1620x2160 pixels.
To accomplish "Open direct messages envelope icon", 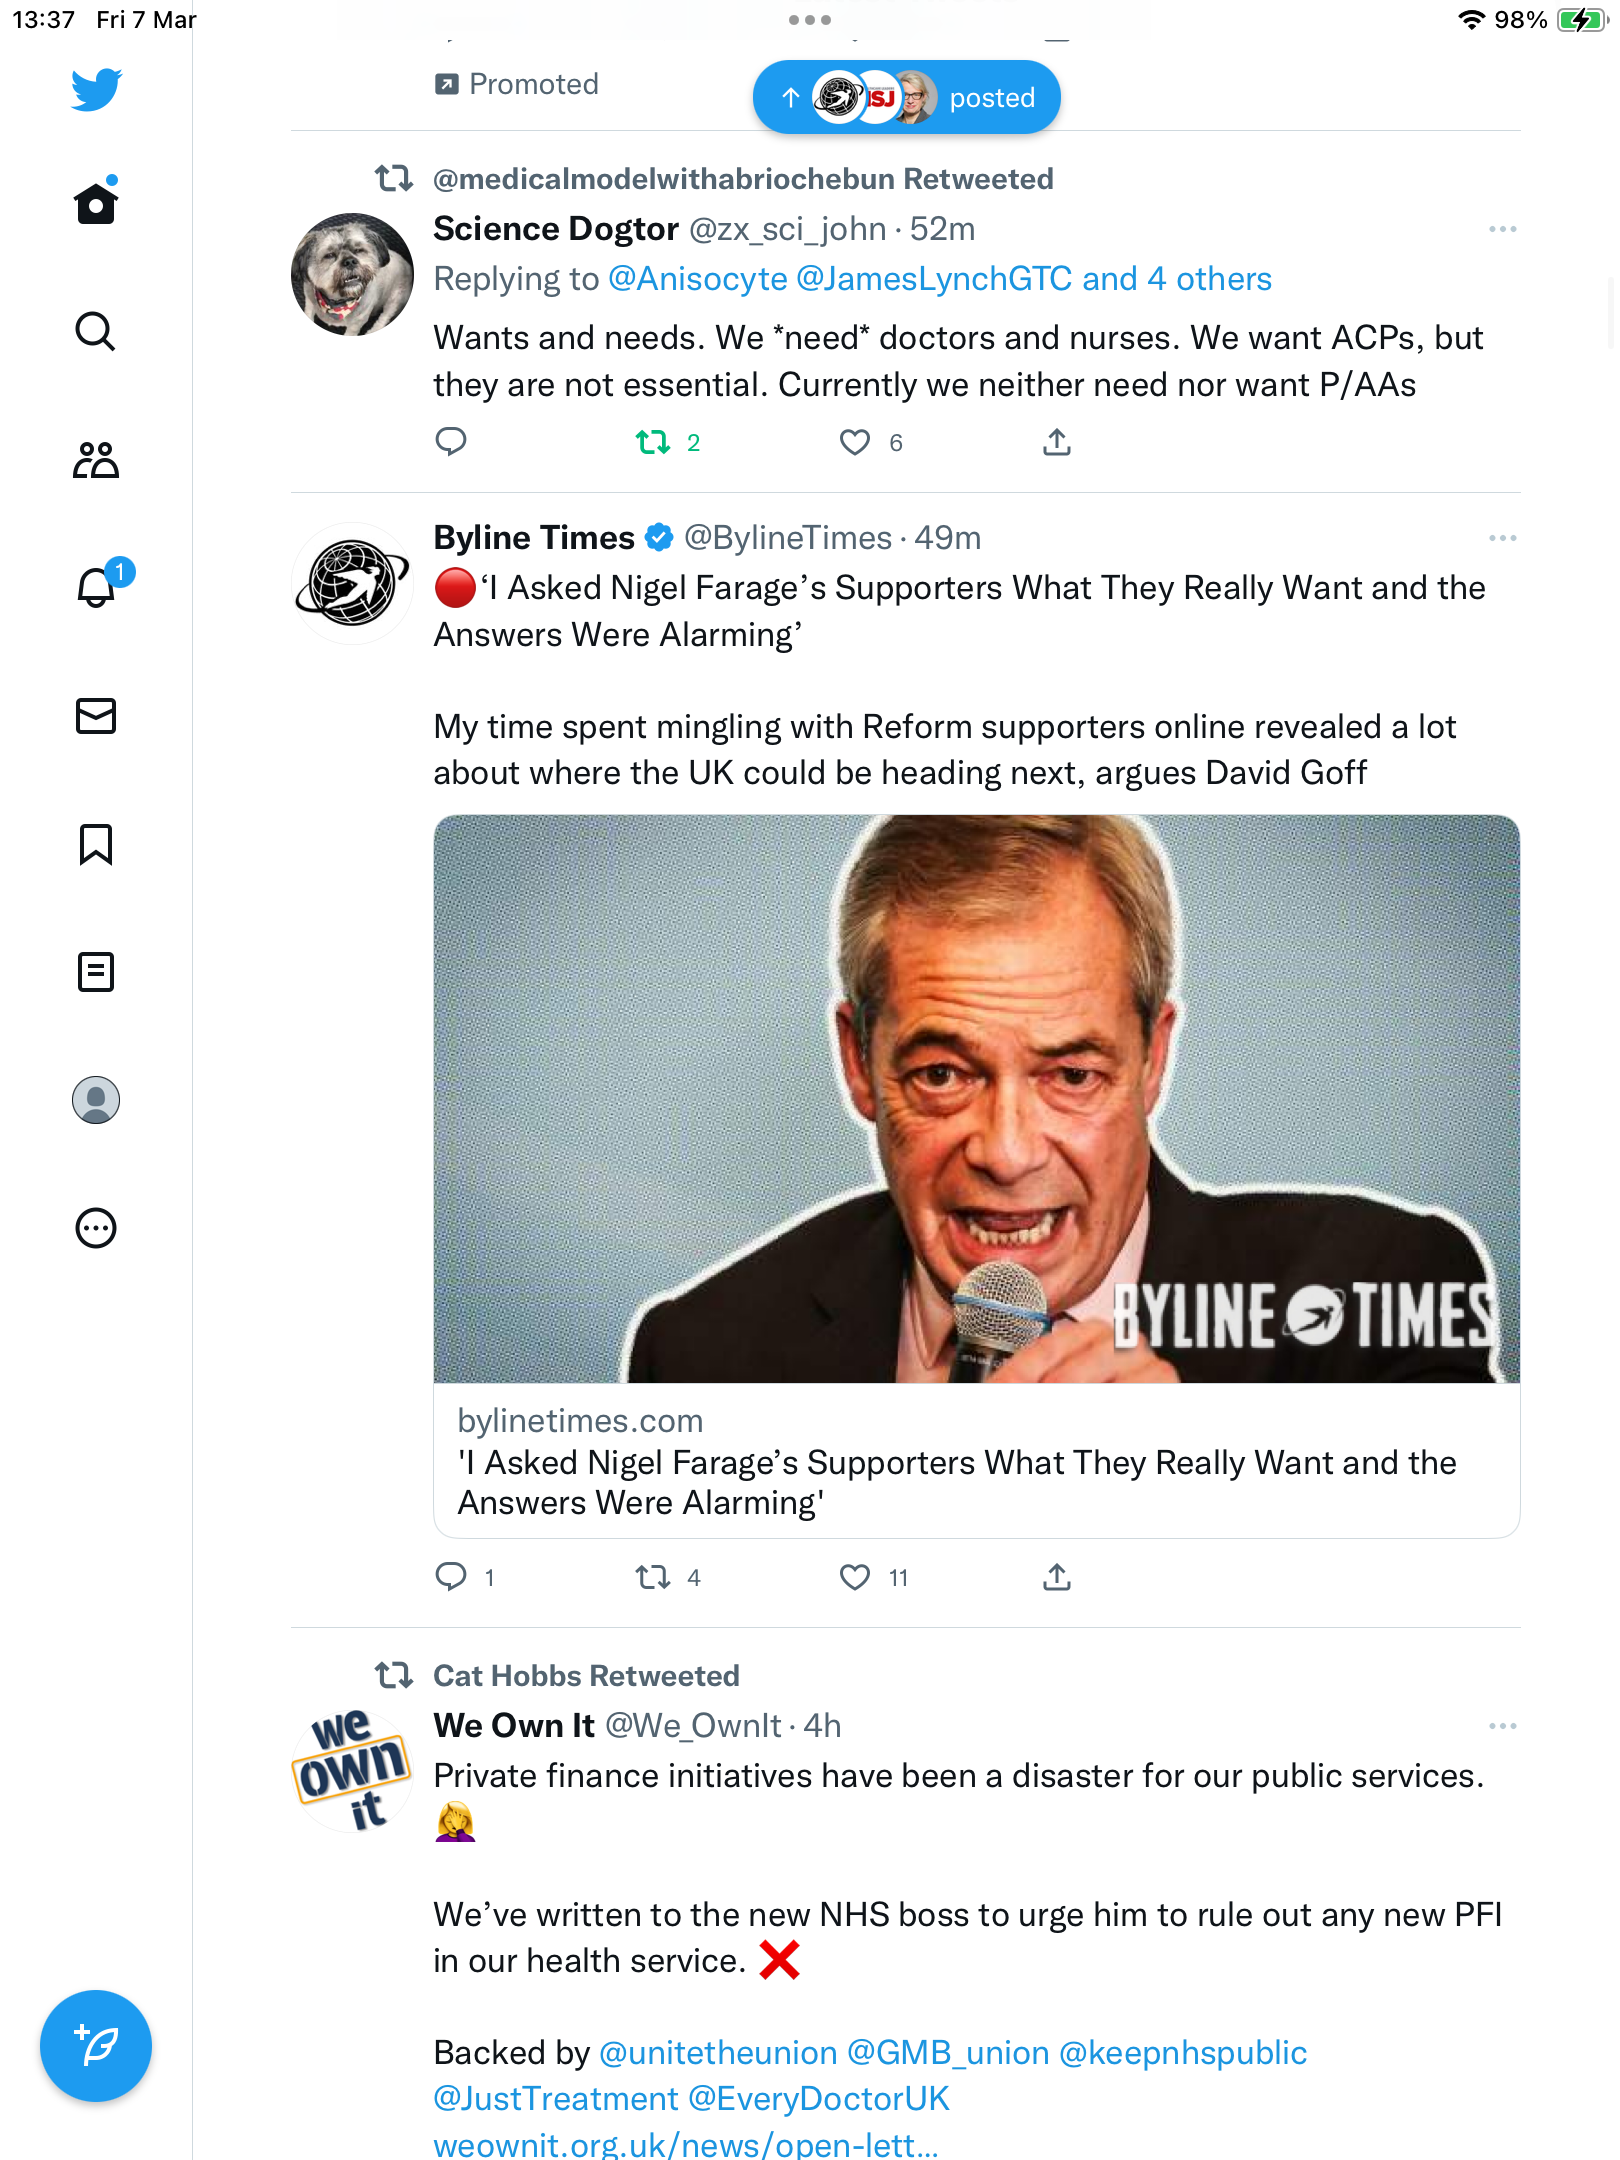I will (96, 716).
